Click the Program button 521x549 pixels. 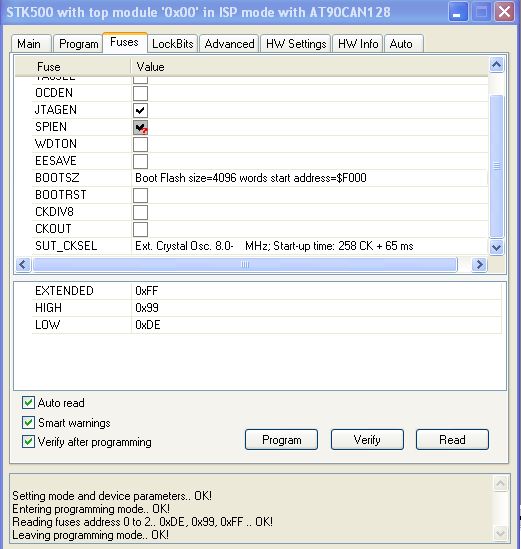pyautogui.click(x=282, y=440)
